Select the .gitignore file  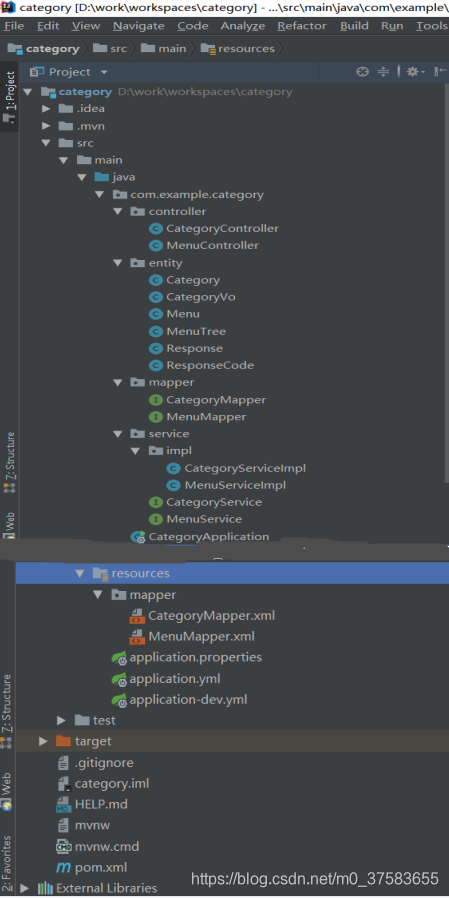click(x=95, y=763)
